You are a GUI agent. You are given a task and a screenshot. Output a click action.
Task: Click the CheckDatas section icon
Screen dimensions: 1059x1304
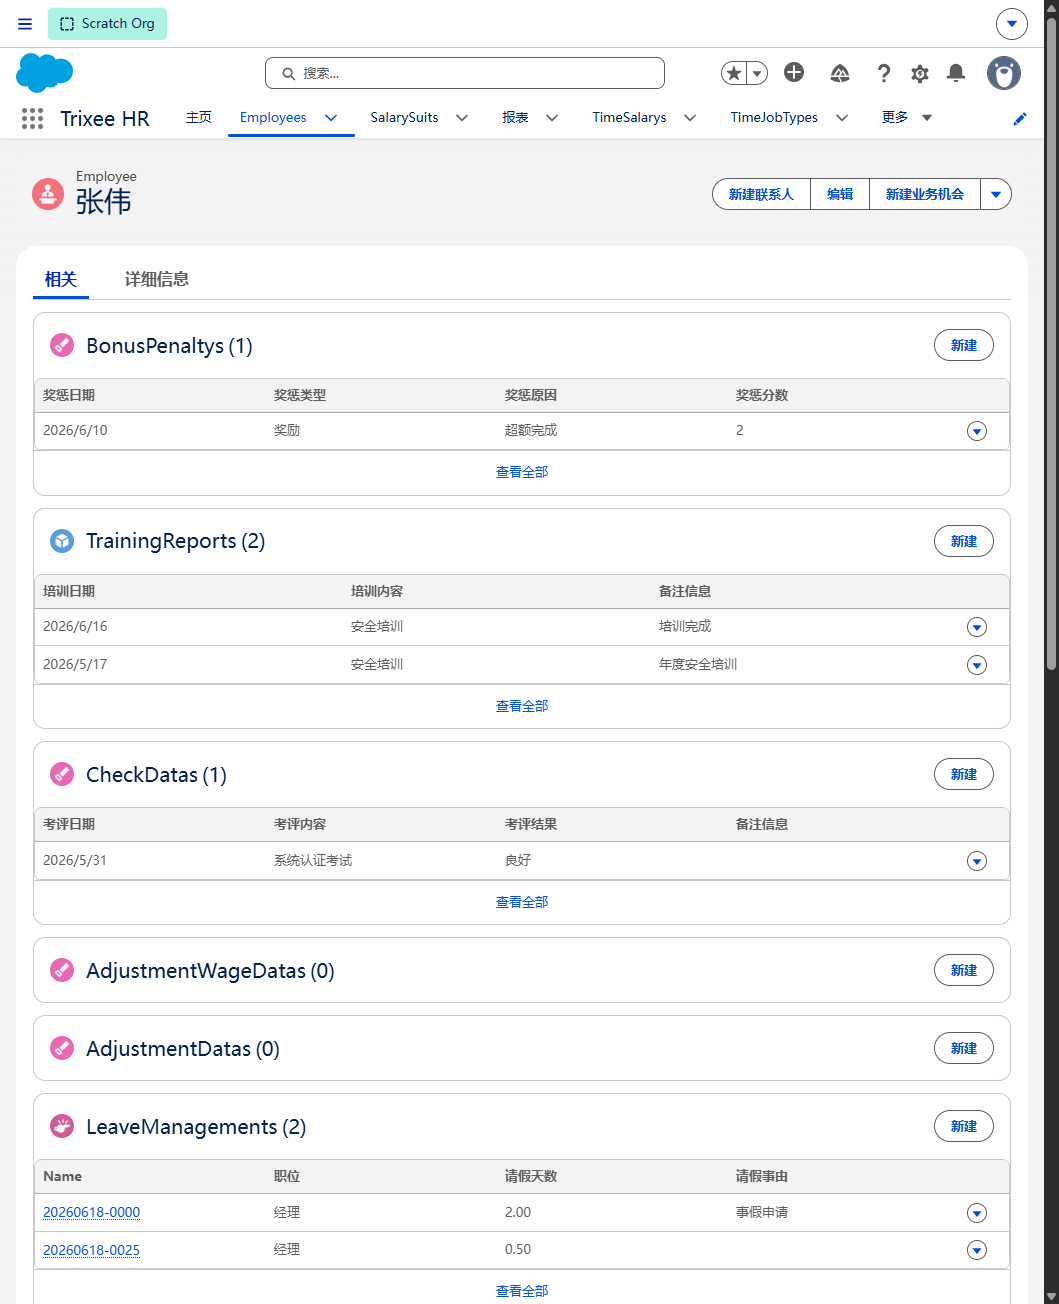point(62,774)
